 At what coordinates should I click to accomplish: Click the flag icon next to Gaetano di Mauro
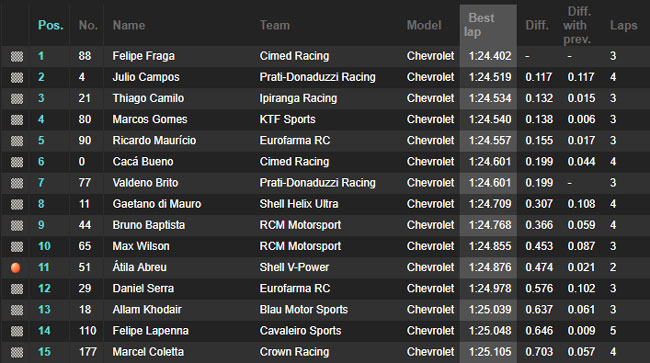point(17,204)
